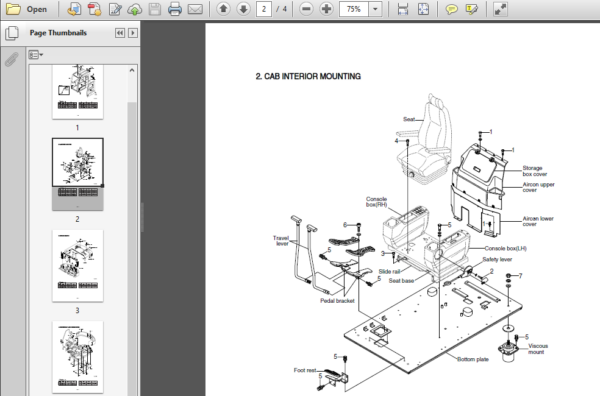
Task: Click the page number input field
Action: pos(264,9)
